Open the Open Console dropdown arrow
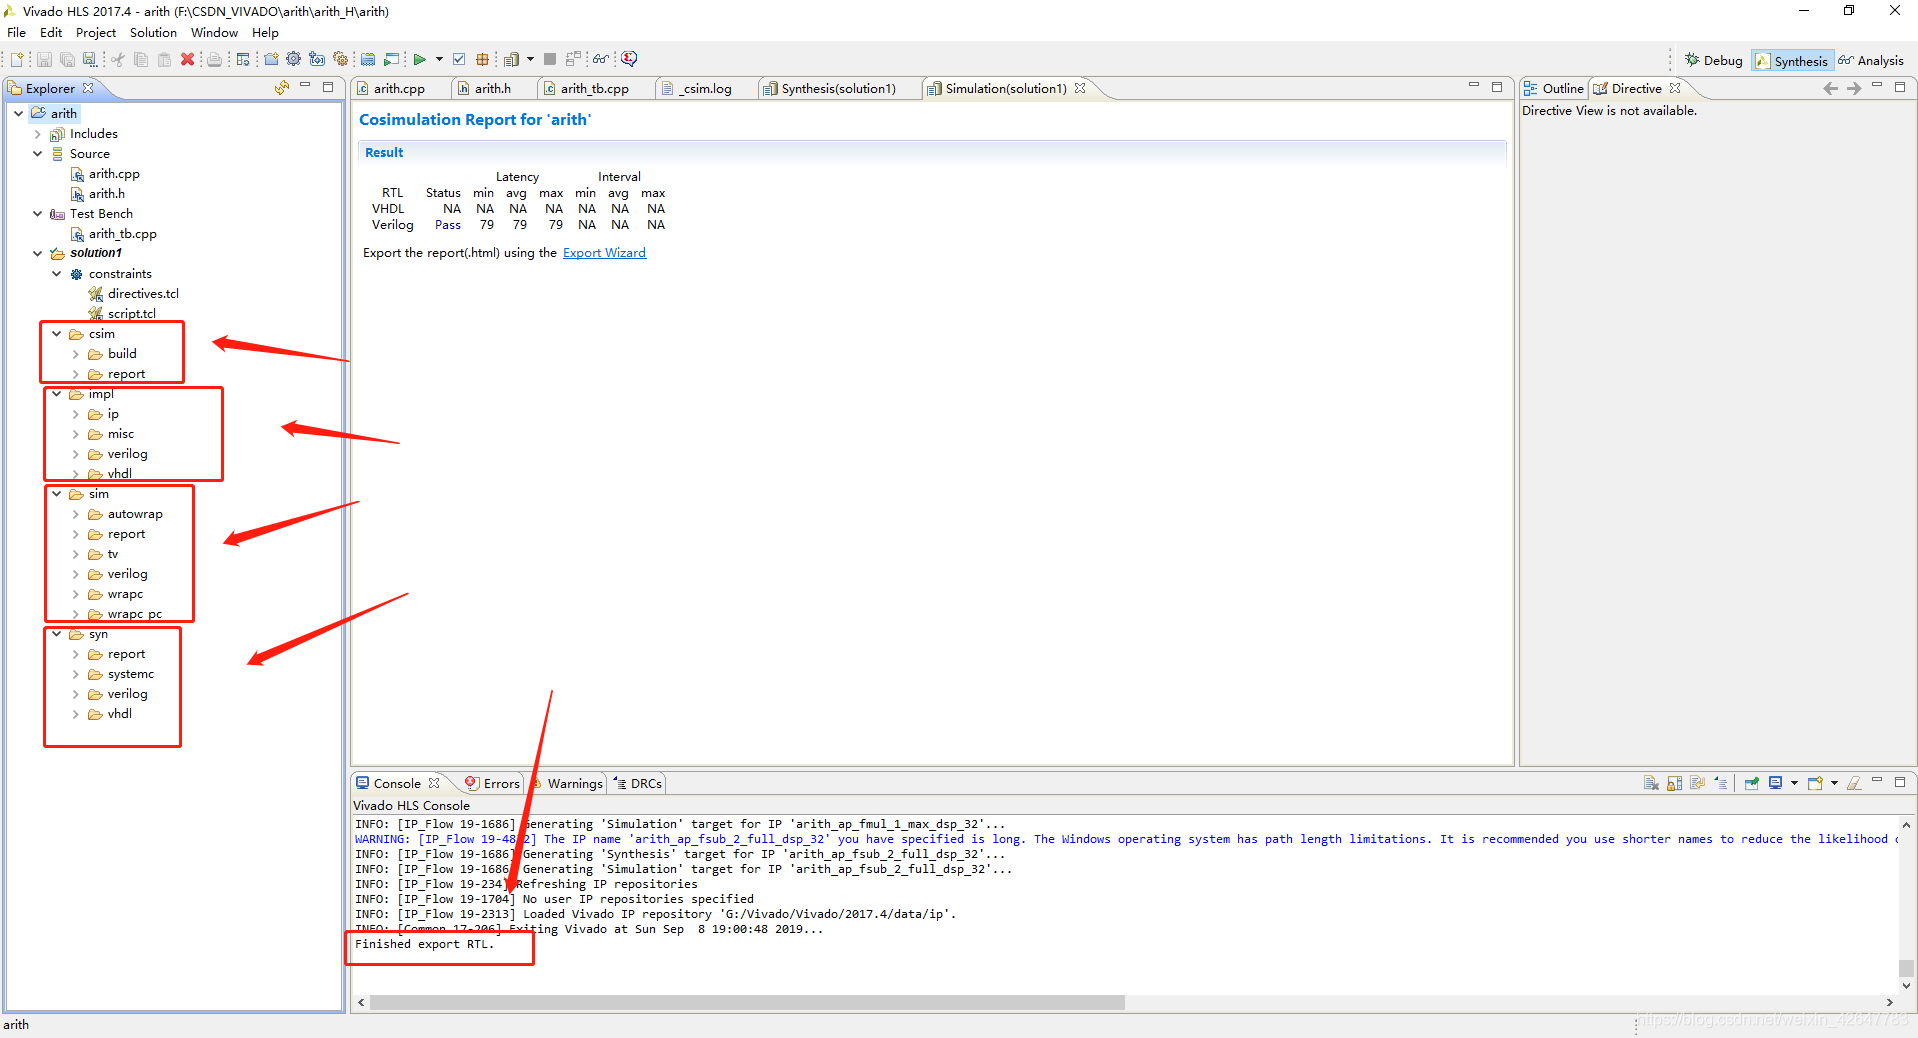1918x1038 pixels. 1834,783
